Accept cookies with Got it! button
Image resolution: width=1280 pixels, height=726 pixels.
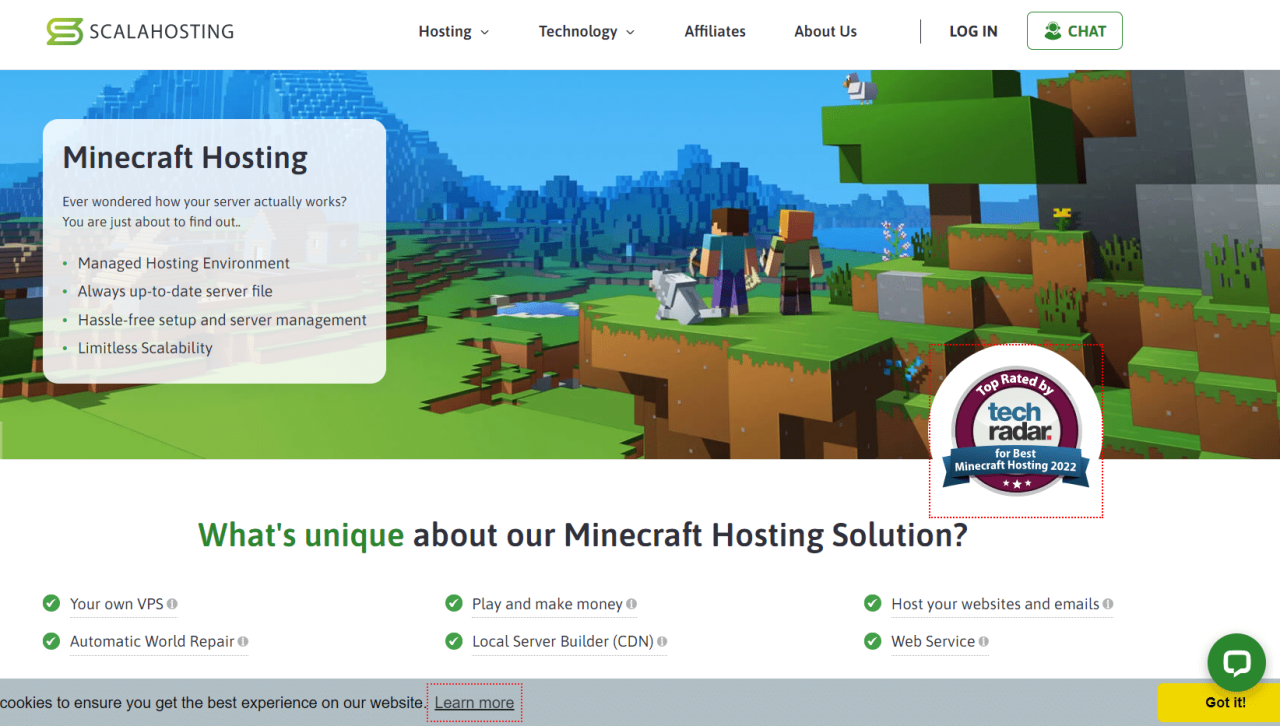tap(1225, 702)
